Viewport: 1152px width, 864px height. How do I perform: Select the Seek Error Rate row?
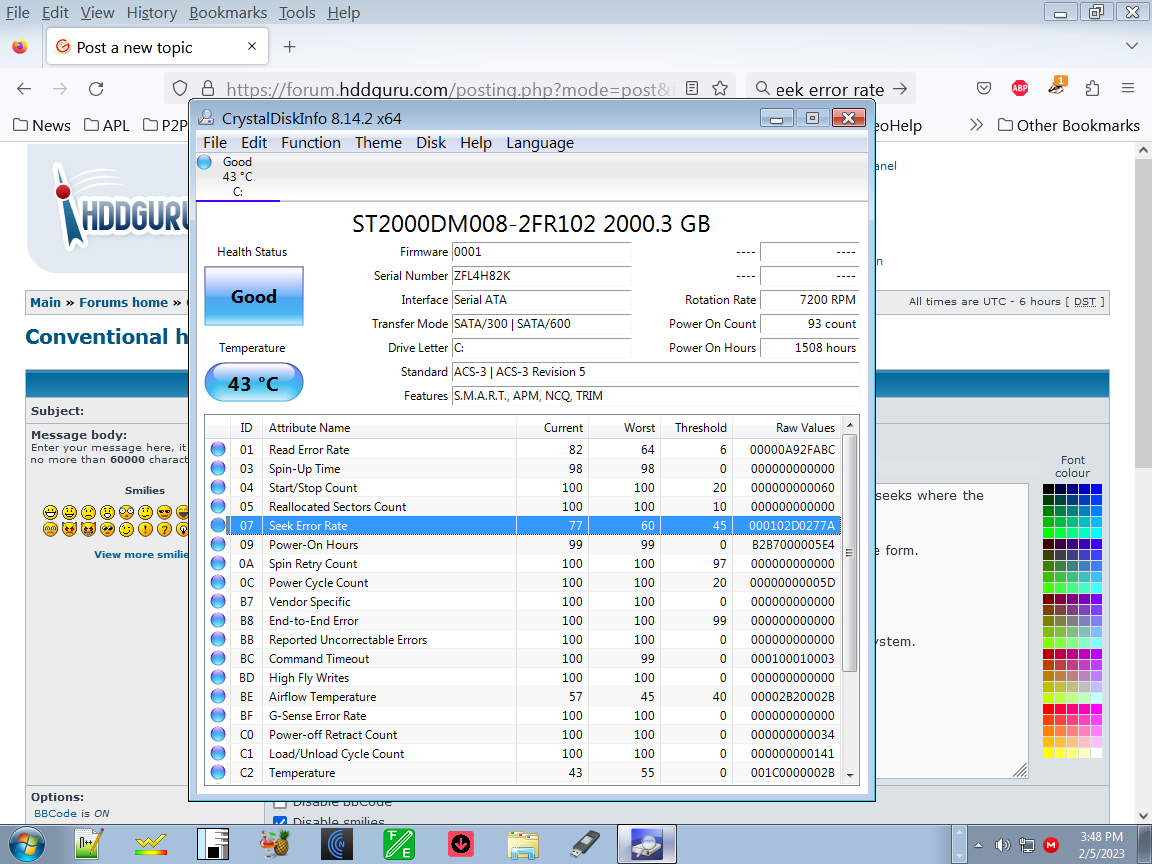[x=522, y=525]
